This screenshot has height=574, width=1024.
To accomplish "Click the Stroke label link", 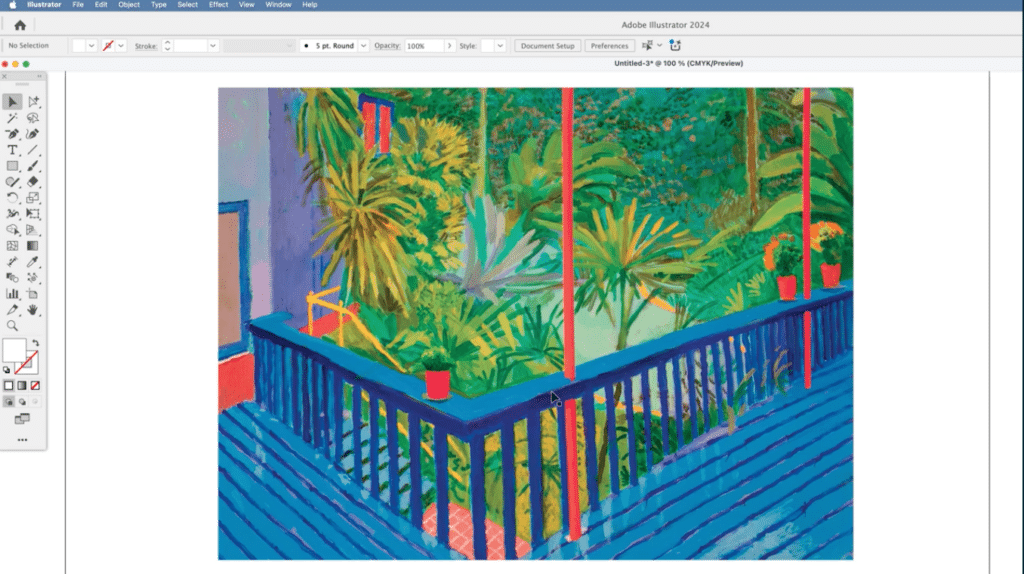I will point(146,46).
